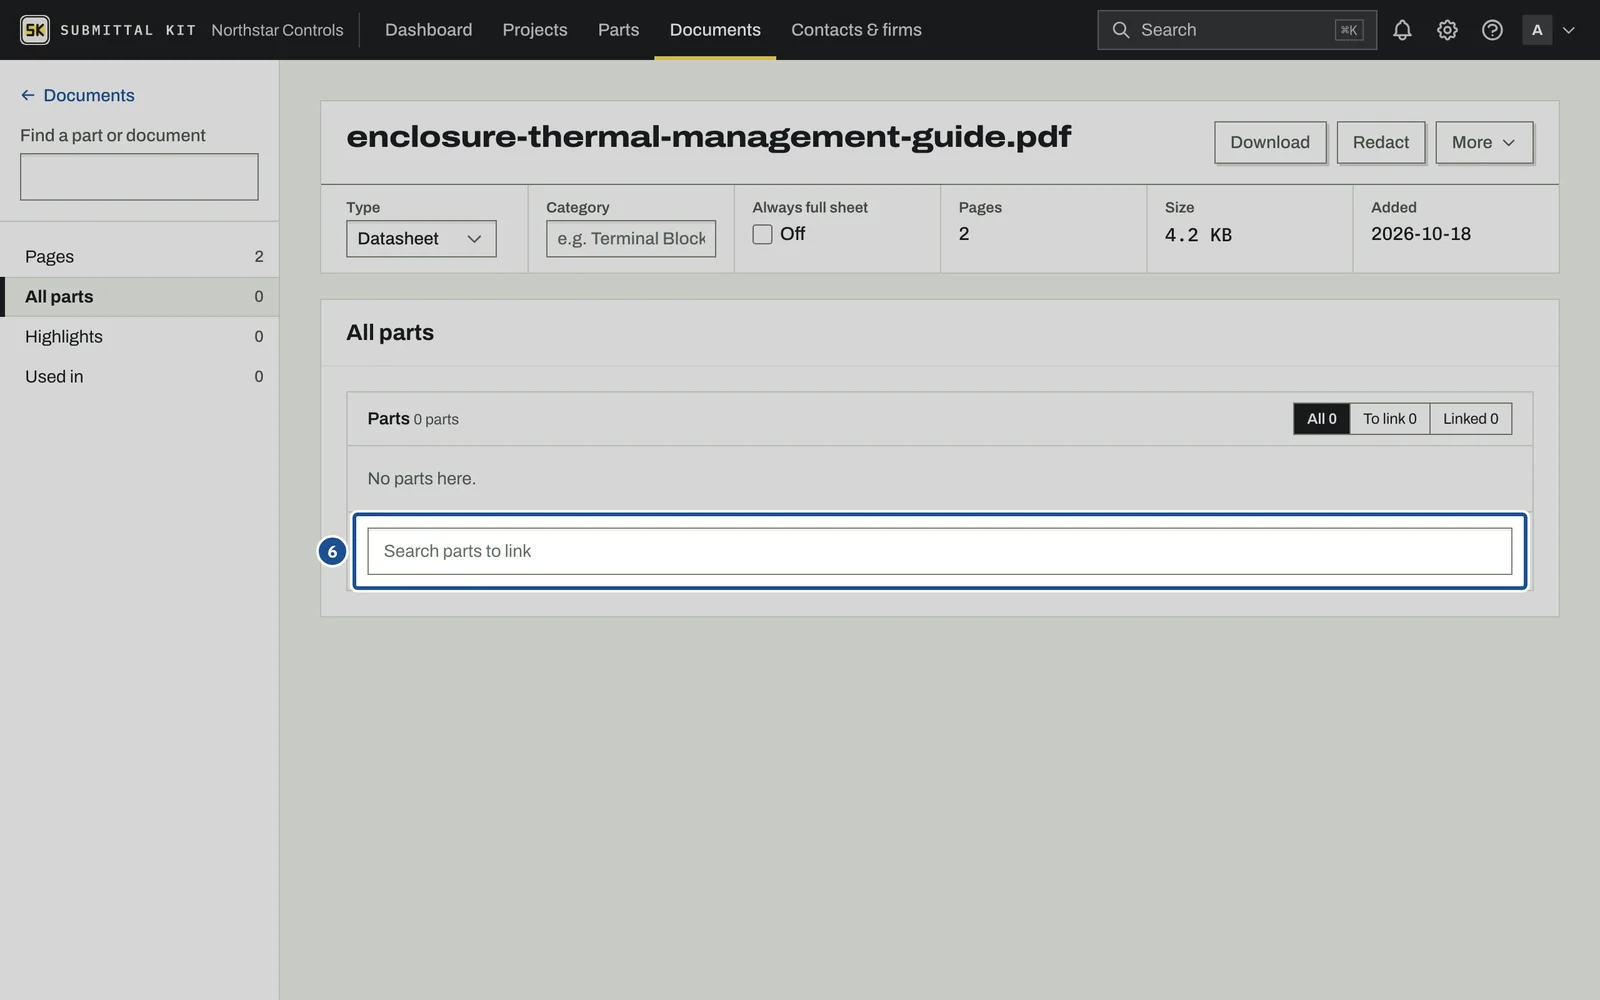Focus the top Search field
This screenshot has width=1600, height=1000.
[1237, 30]
